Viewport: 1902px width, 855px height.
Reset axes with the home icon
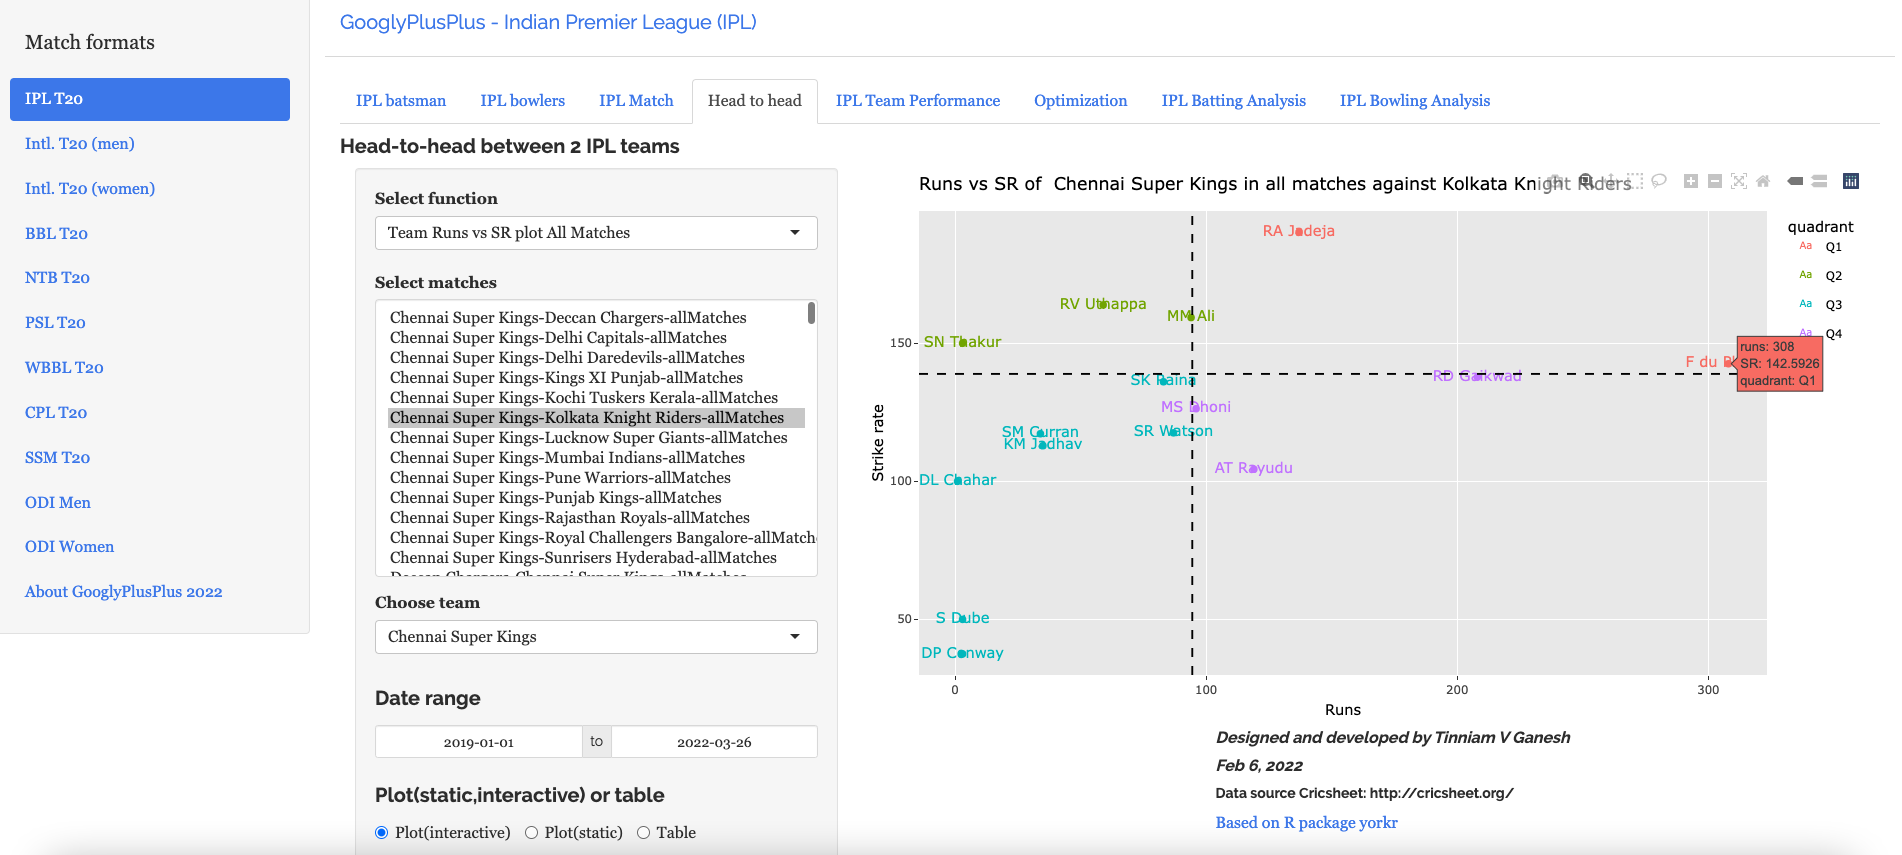[x=1763, y=181]
